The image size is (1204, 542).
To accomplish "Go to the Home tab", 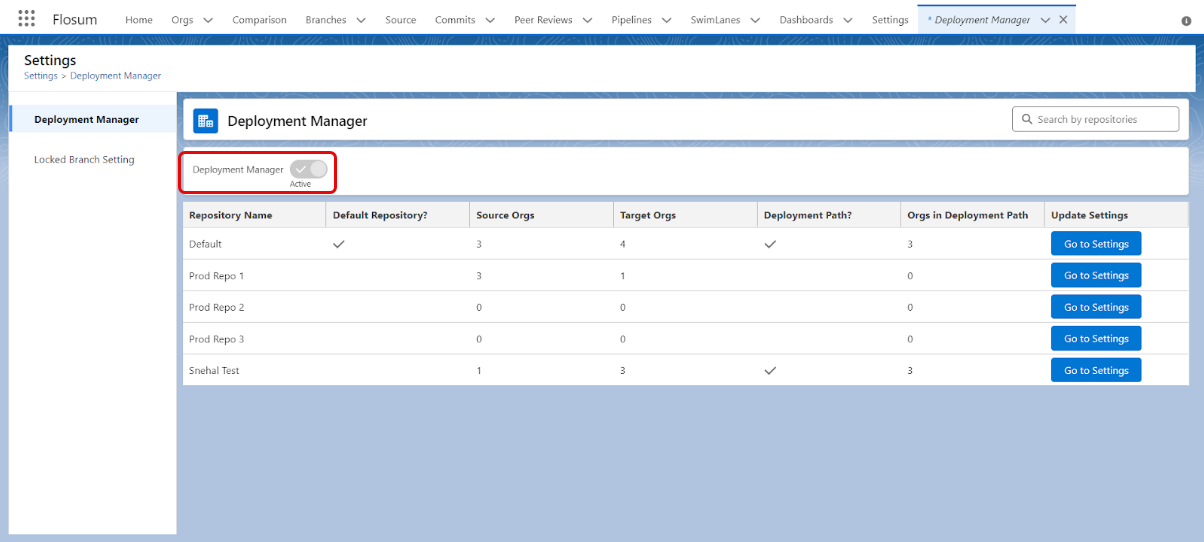I will pos(139,20).
